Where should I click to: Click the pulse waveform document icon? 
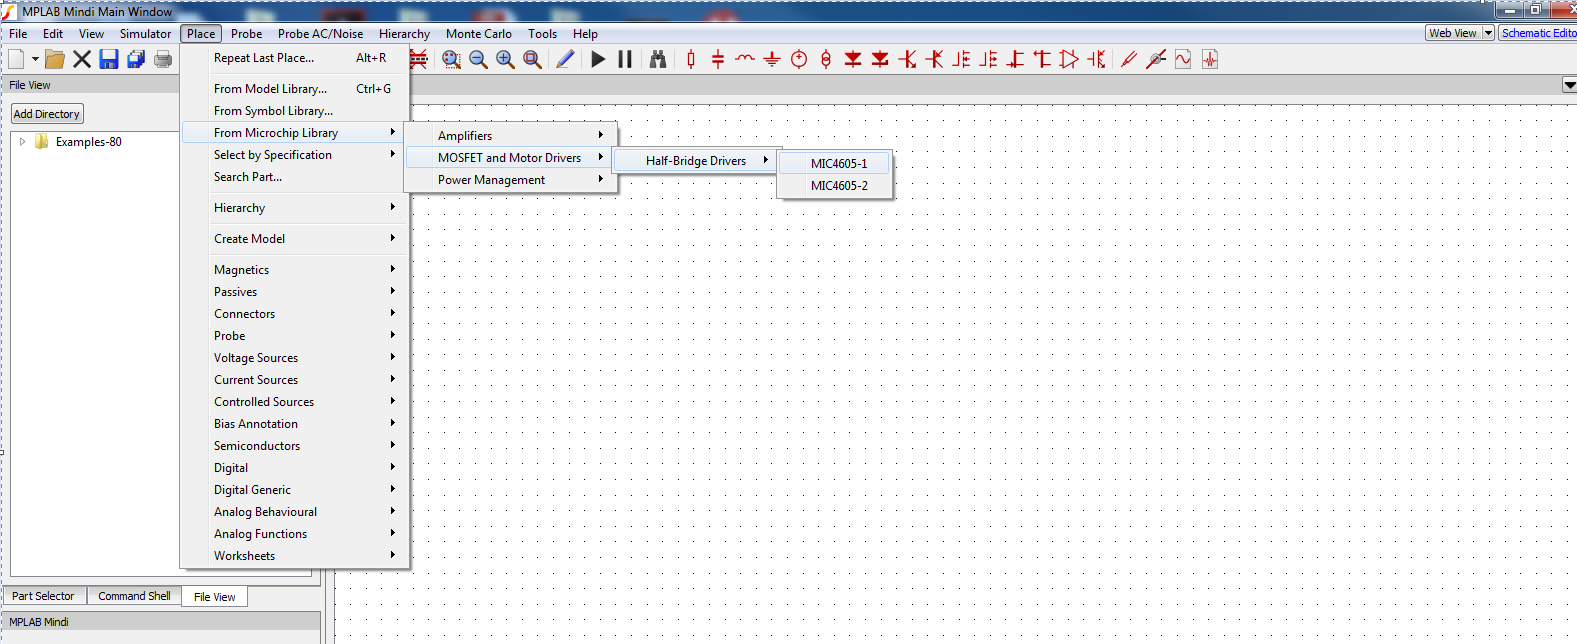[1210, 59]
